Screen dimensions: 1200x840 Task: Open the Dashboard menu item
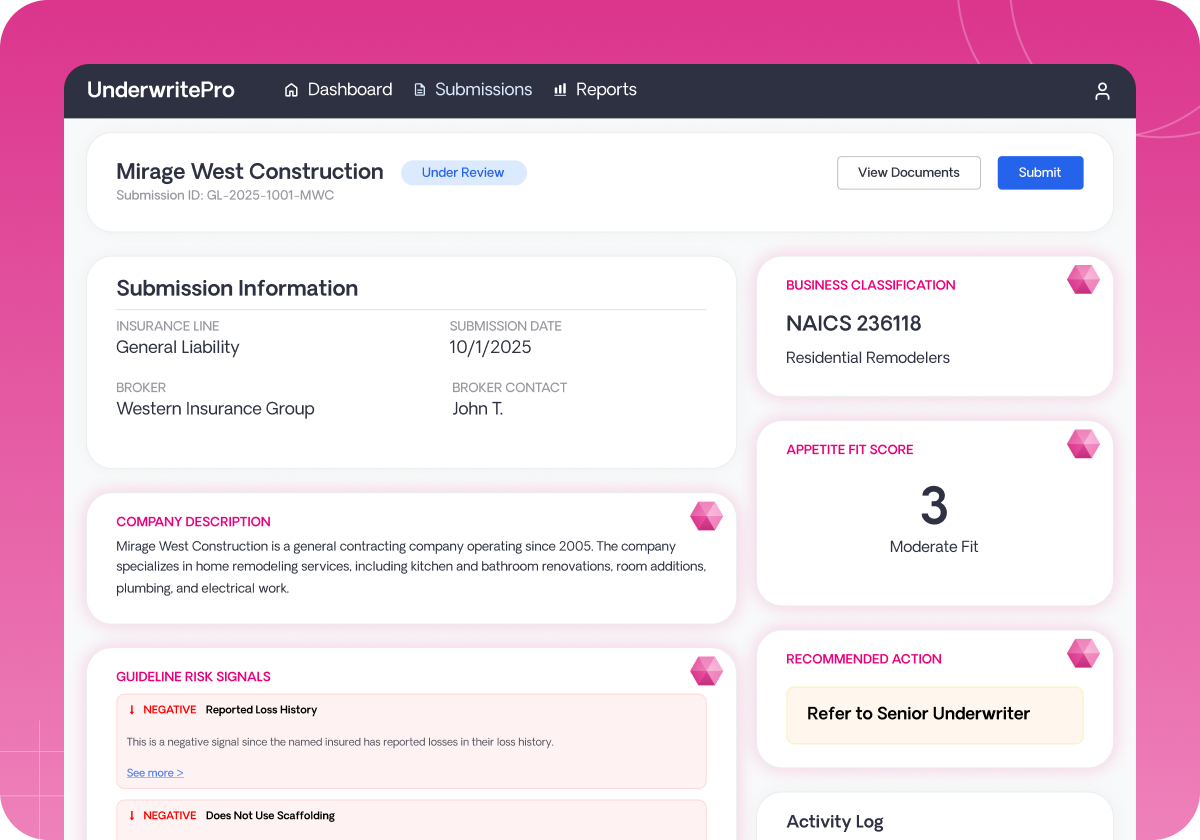coord(349,89)
